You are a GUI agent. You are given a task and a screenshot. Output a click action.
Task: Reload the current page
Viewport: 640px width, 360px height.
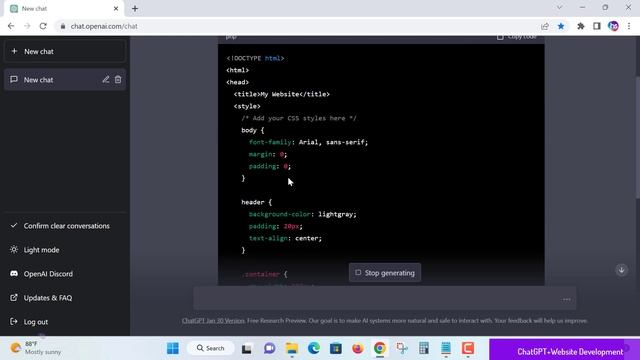pos(43,26)
